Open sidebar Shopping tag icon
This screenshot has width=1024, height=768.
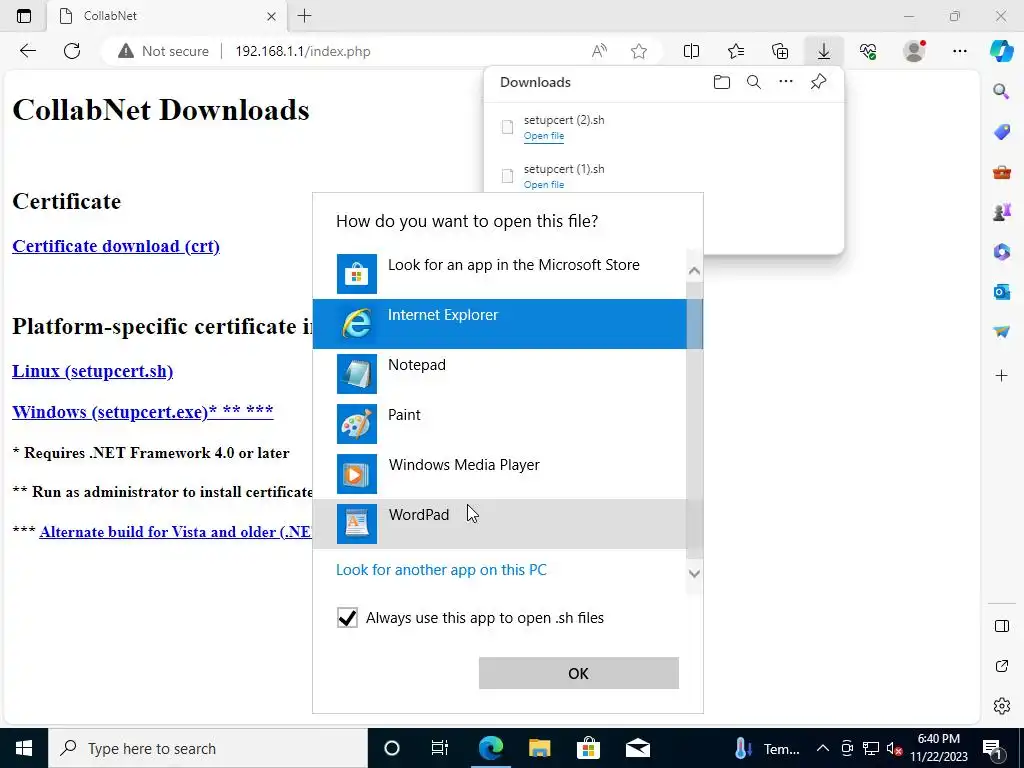click(1001, 131)
